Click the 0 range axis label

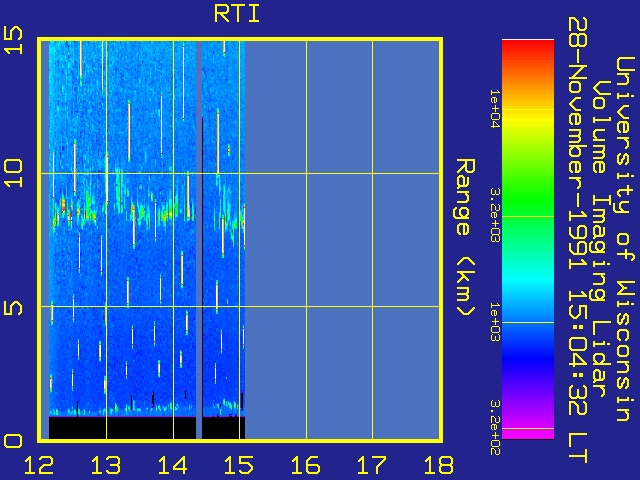click(13, 441)
